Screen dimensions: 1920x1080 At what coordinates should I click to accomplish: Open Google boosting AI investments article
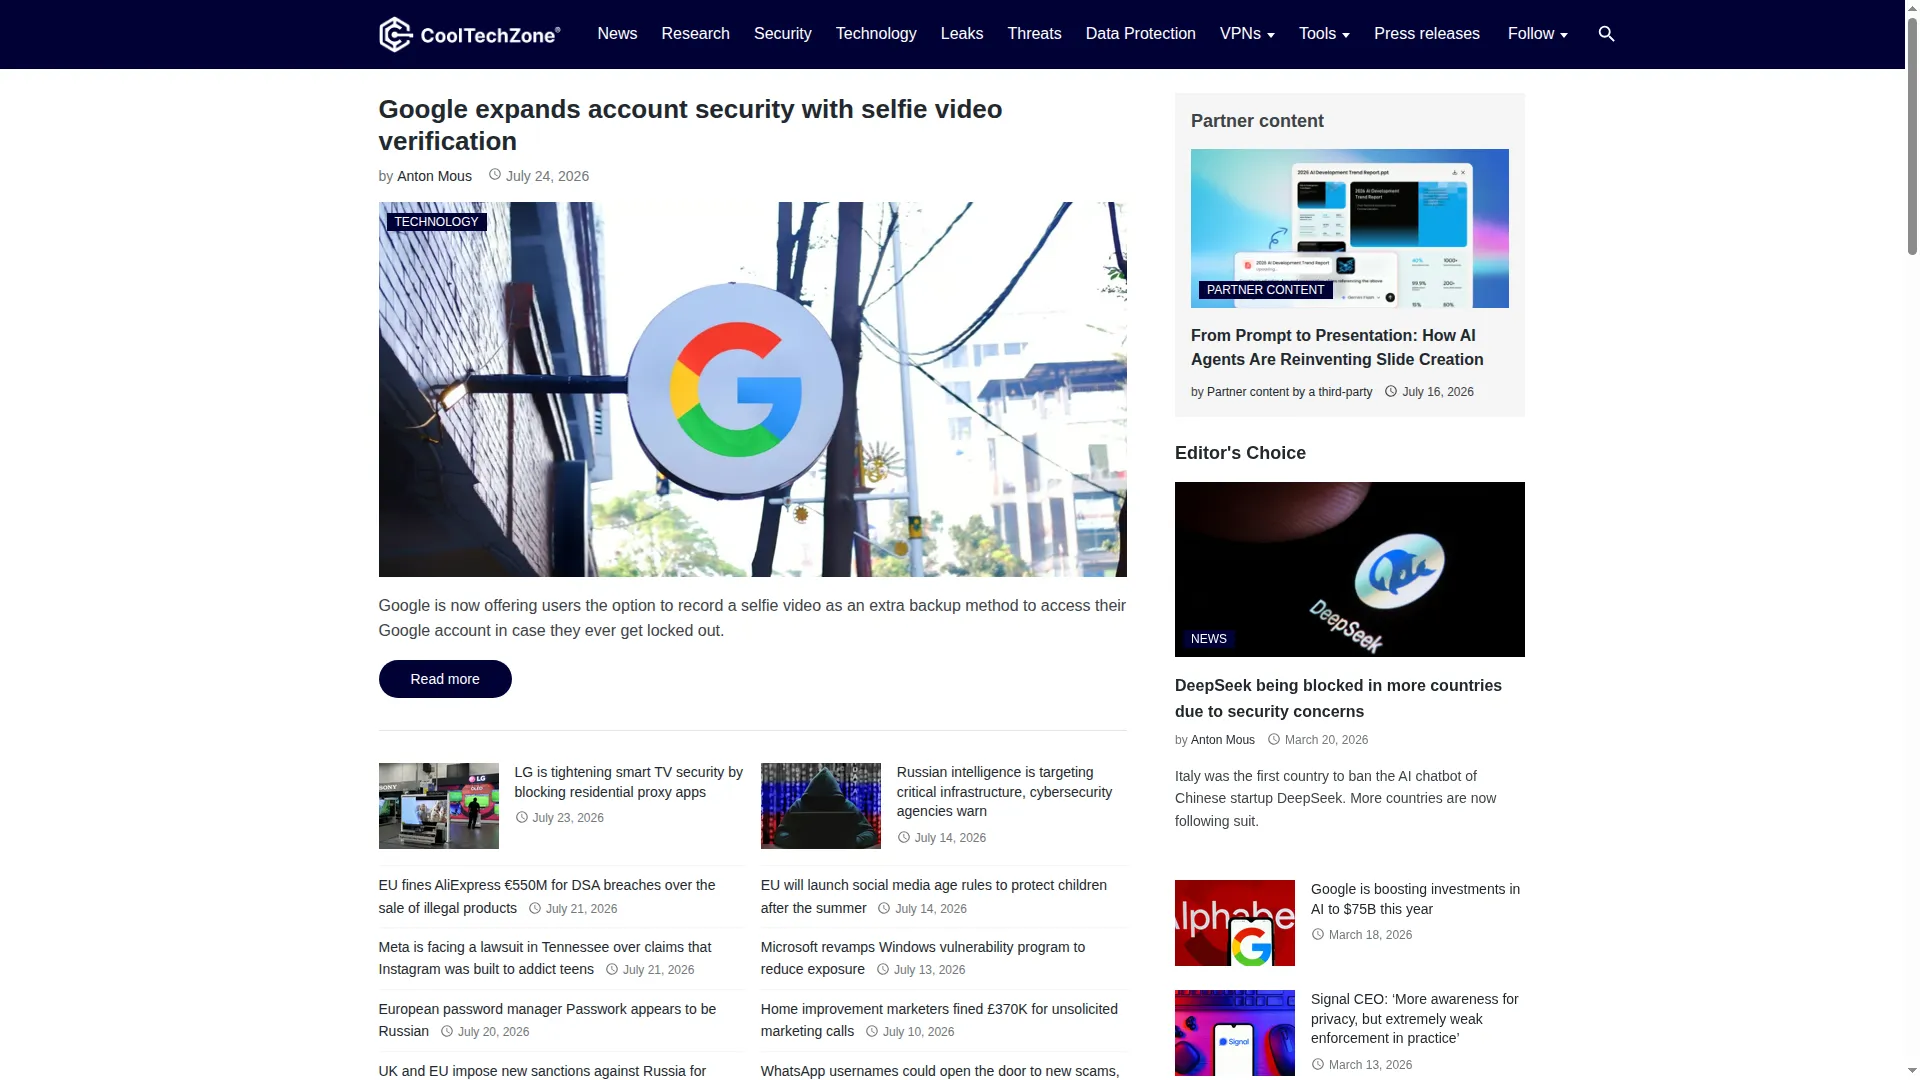(1415, 899)
